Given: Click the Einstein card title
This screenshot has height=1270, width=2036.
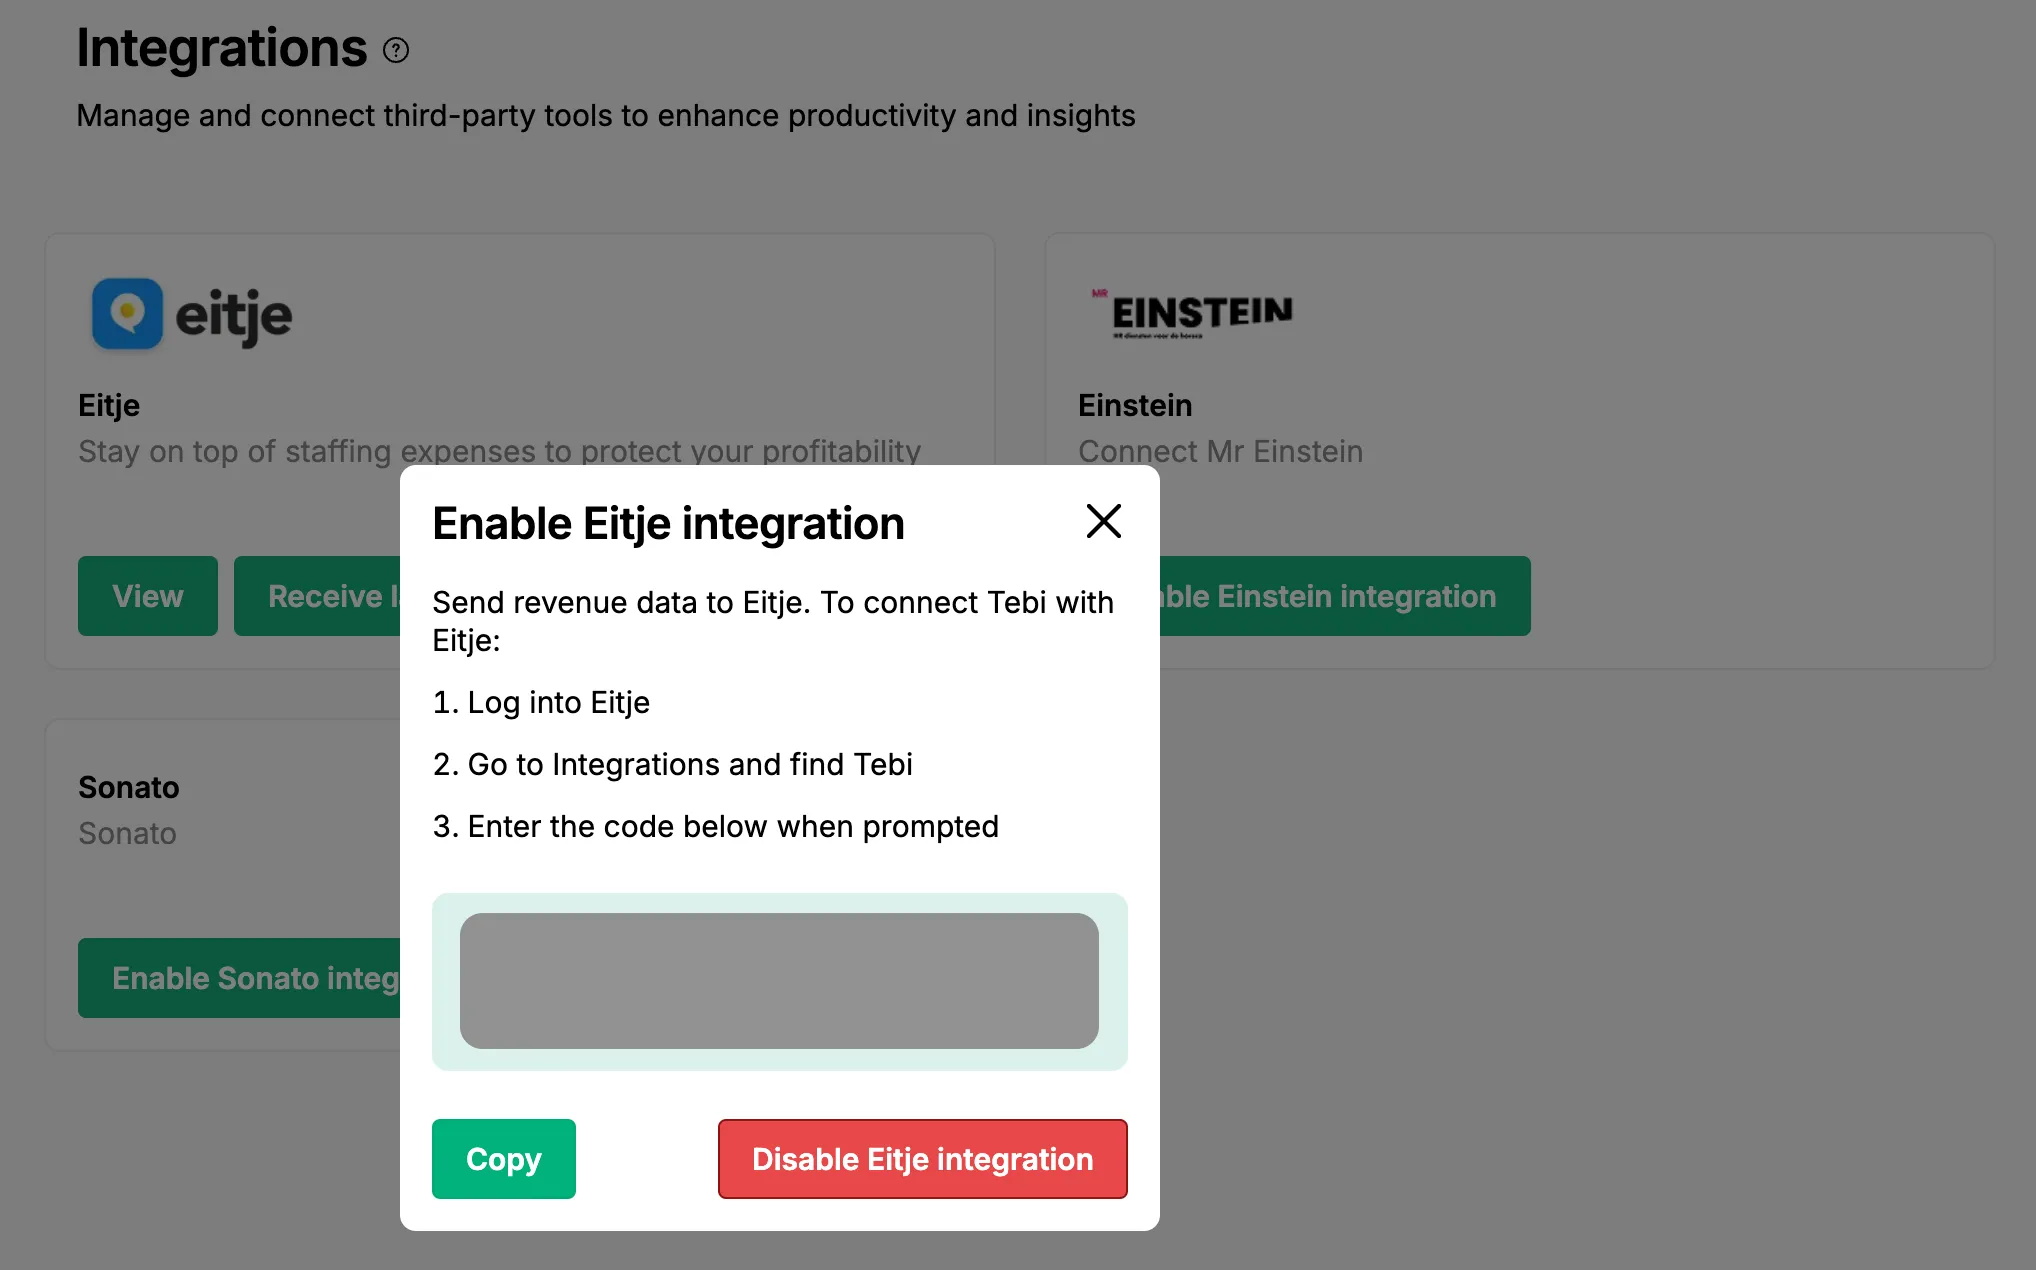Looking at the screenshot, I should pyautogui.click(x=1135, y=405).
